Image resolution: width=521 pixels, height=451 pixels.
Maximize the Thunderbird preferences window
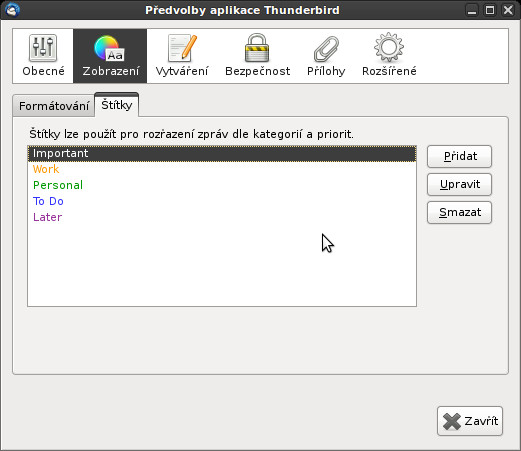coord(490,10)
